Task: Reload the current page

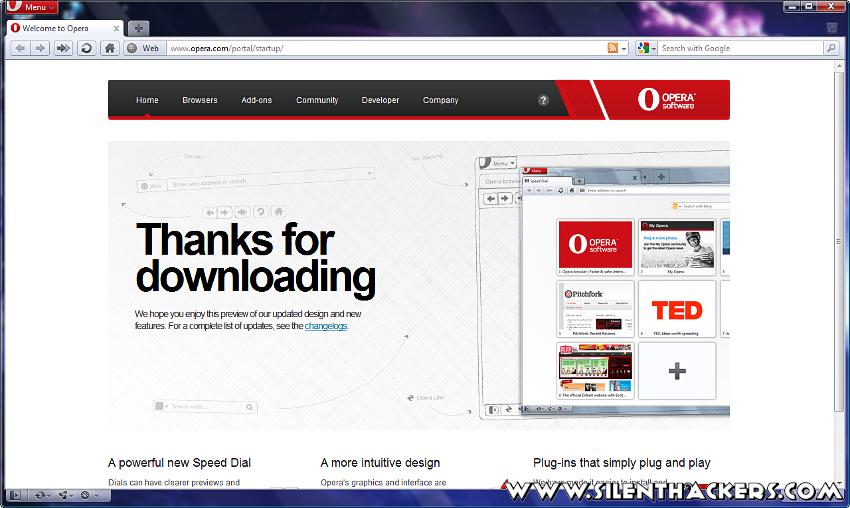Action: pyautogui.click(x=86, y=48)
